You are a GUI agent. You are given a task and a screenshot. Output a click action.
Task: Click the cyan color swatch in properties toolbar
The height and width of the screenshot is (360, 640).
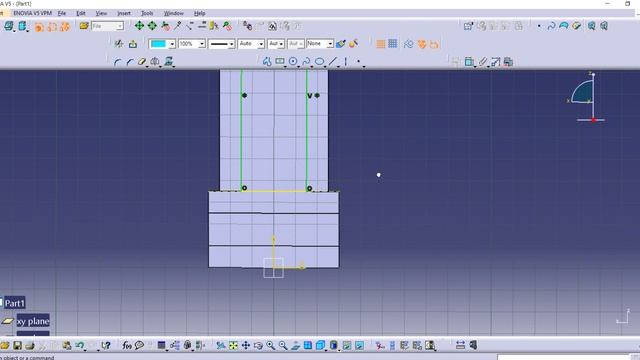click(x=158, y=44)
